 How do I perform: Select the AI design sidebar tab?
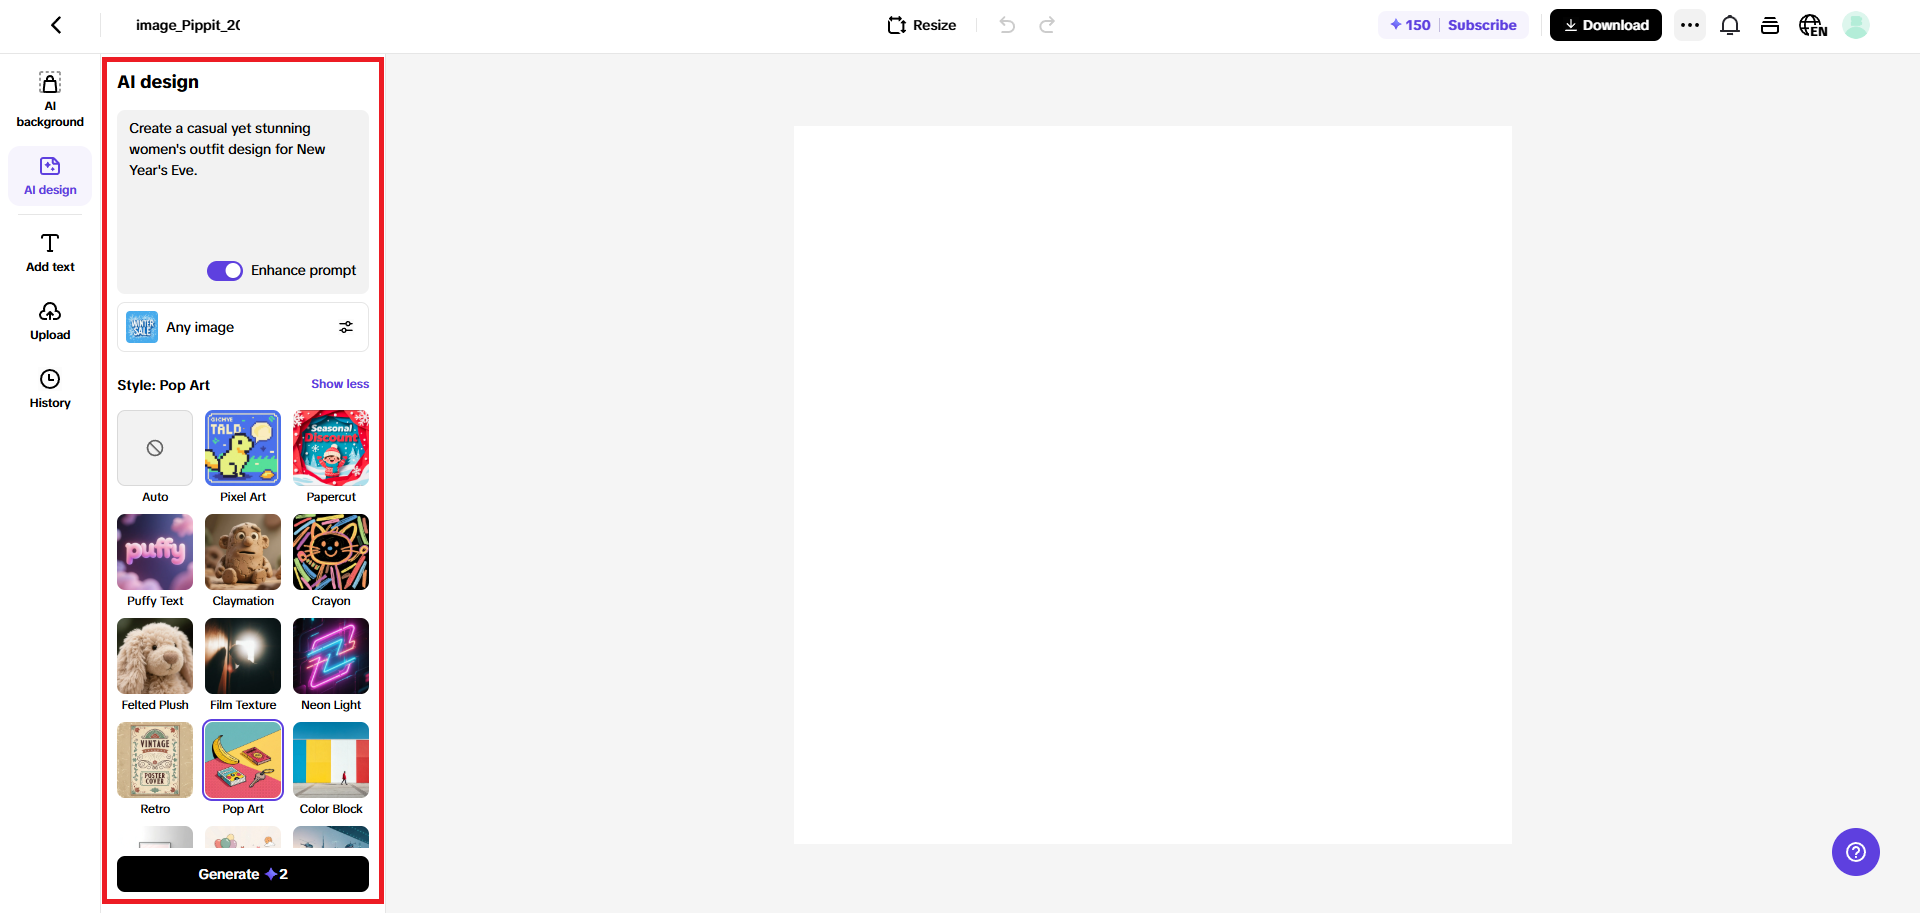click(50, 176)
